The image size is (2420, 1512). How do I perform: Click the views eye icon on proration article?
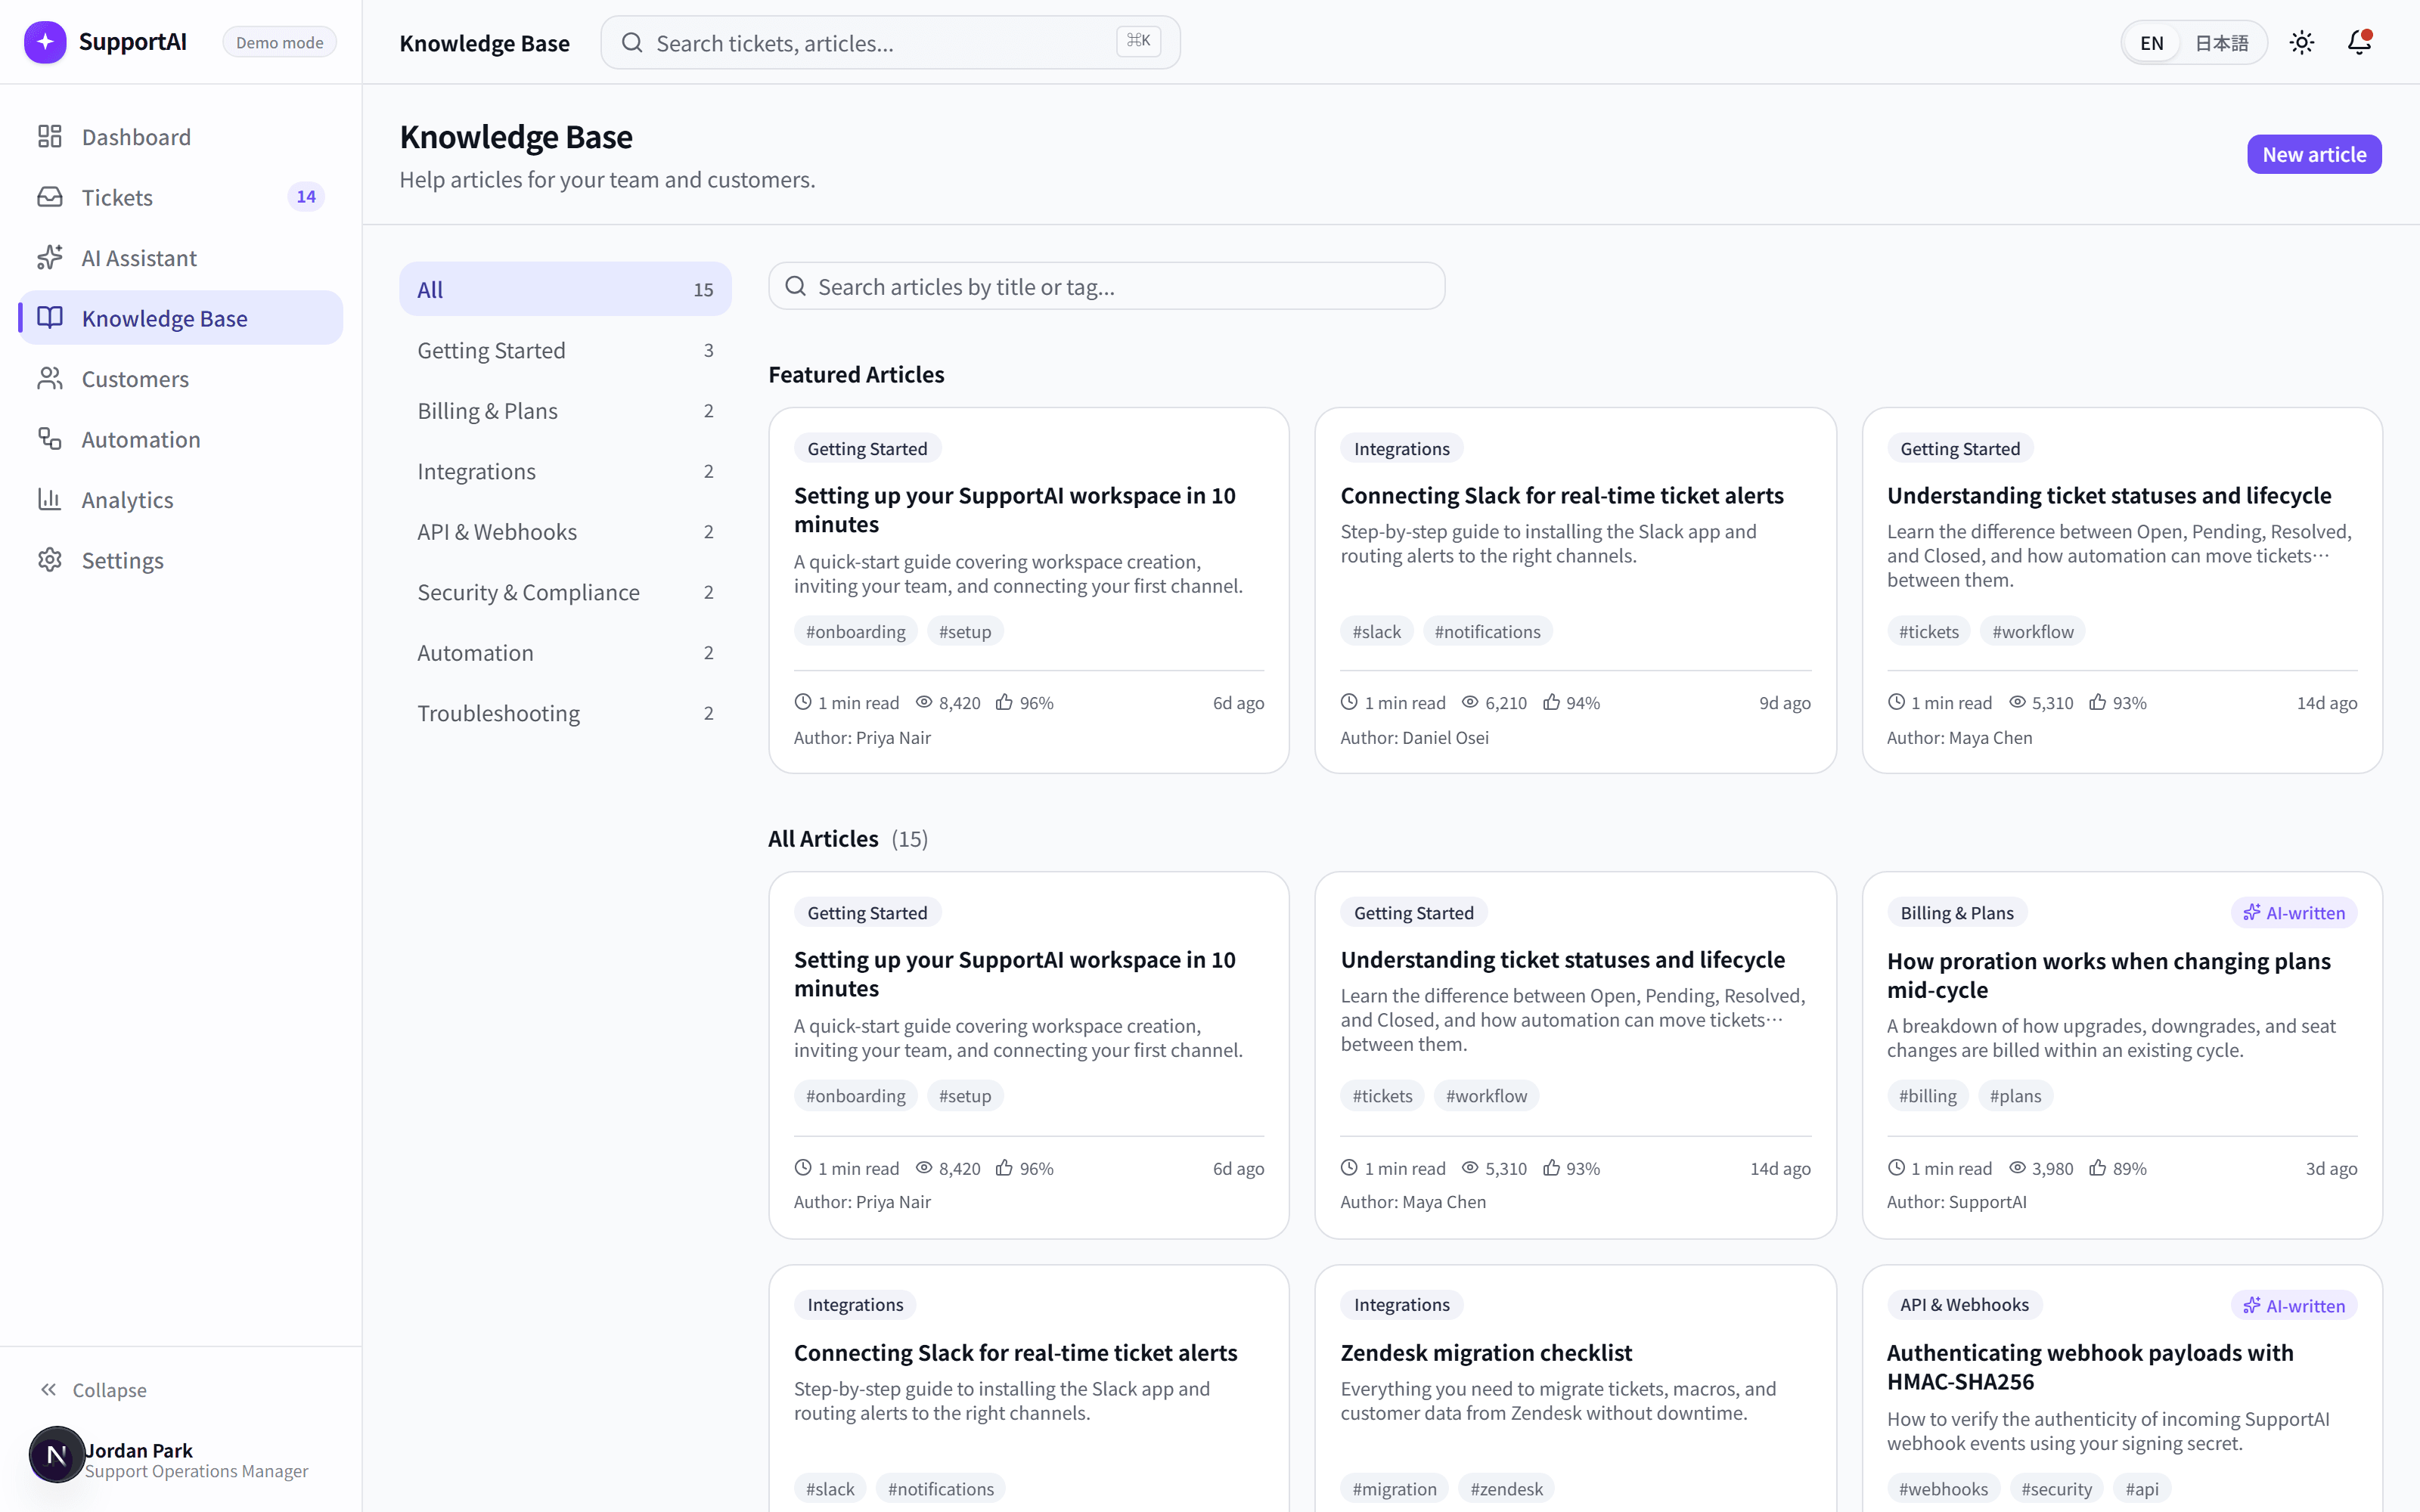(2017, 1167)
